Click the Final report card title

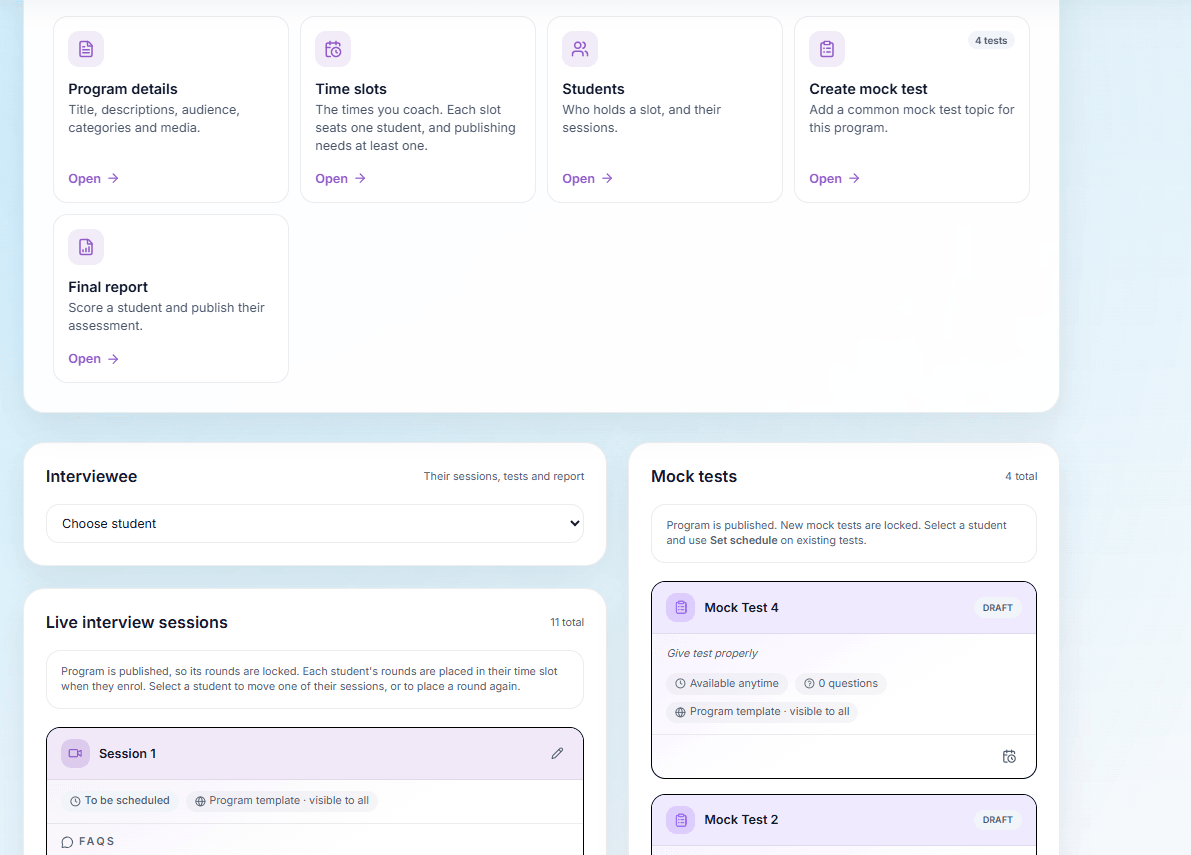(x=108, y=287)
